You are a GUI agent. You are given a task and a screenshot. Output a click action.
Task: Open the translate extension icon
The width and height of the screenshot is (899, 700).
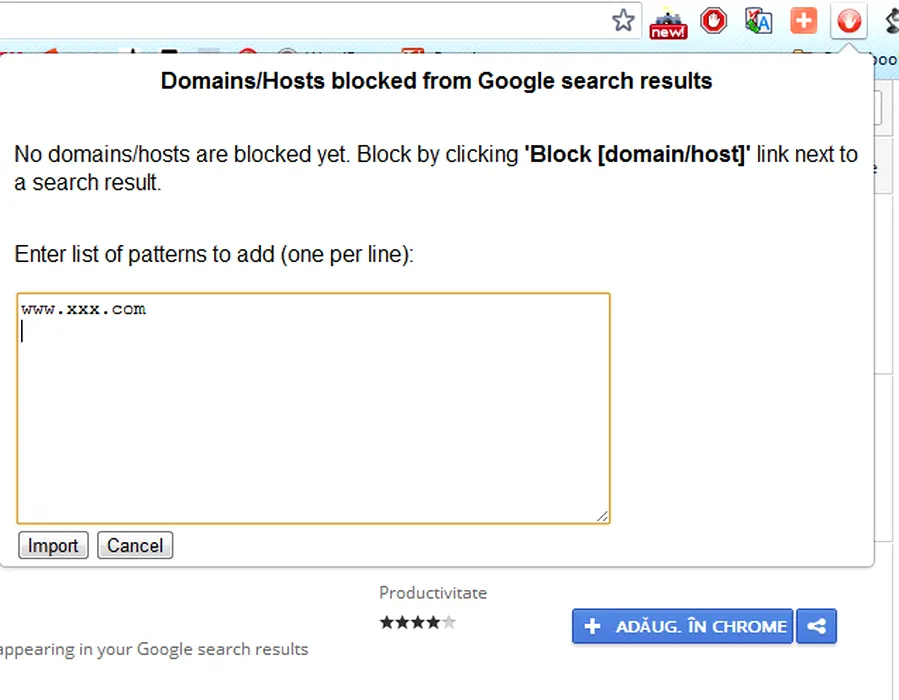[758, 20]
